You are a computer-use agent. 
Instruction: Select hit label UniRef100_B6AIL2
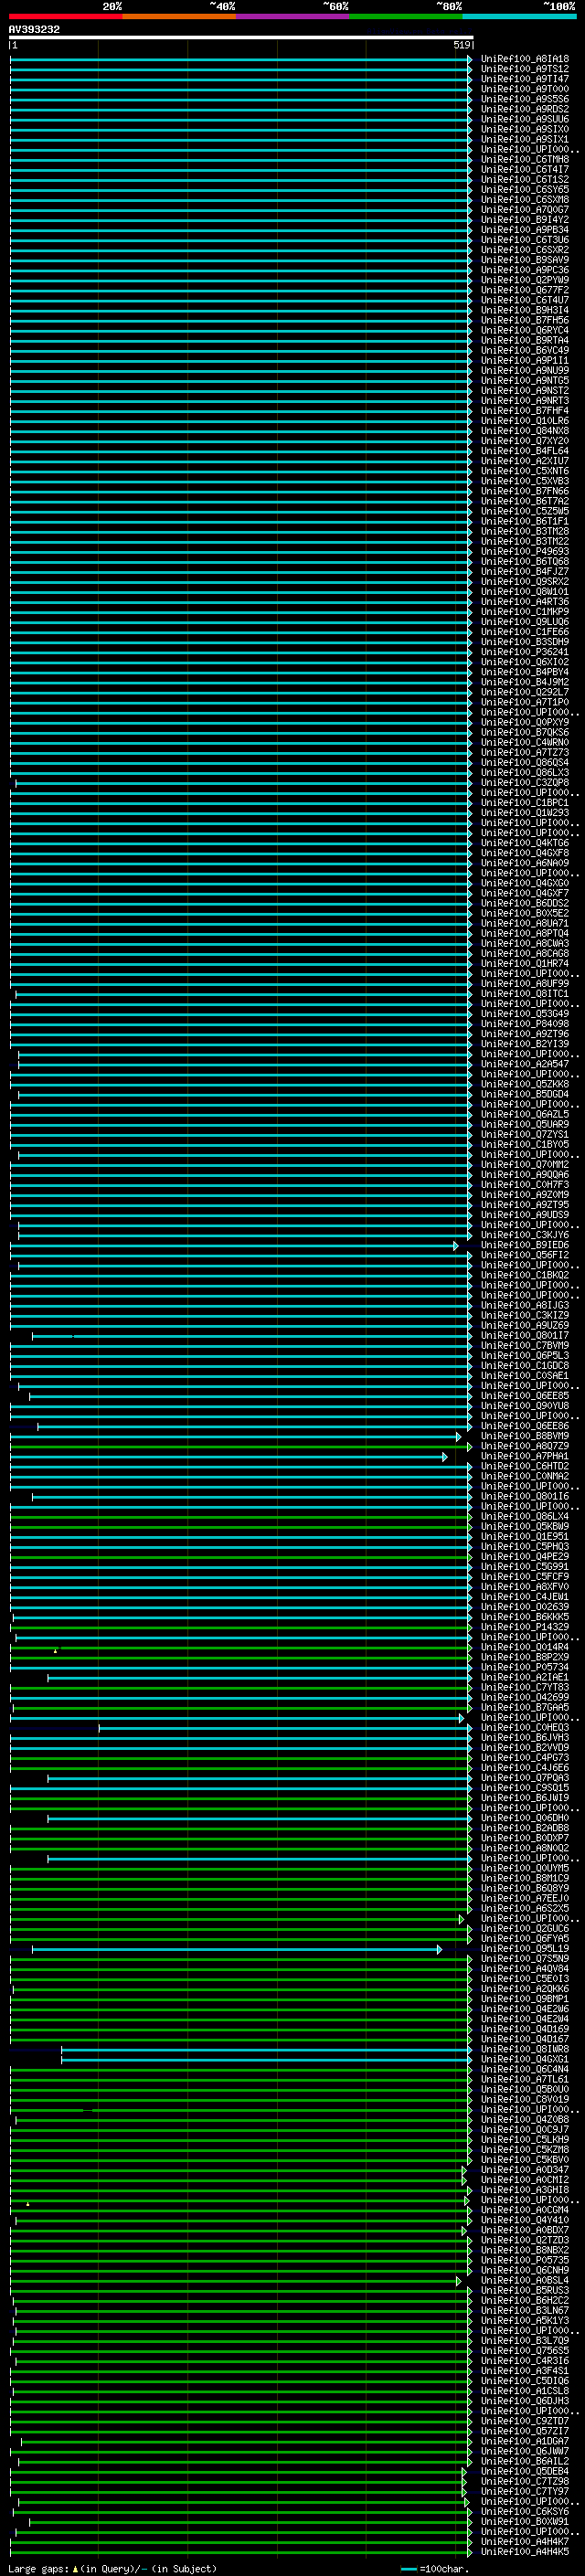pos(525,2461)
